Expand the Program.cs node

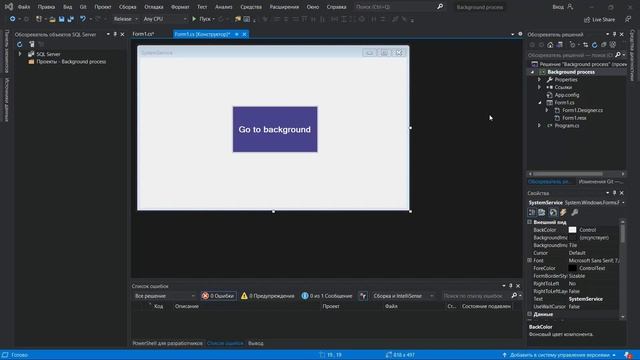pyautogui.click(x=539, y=126)
